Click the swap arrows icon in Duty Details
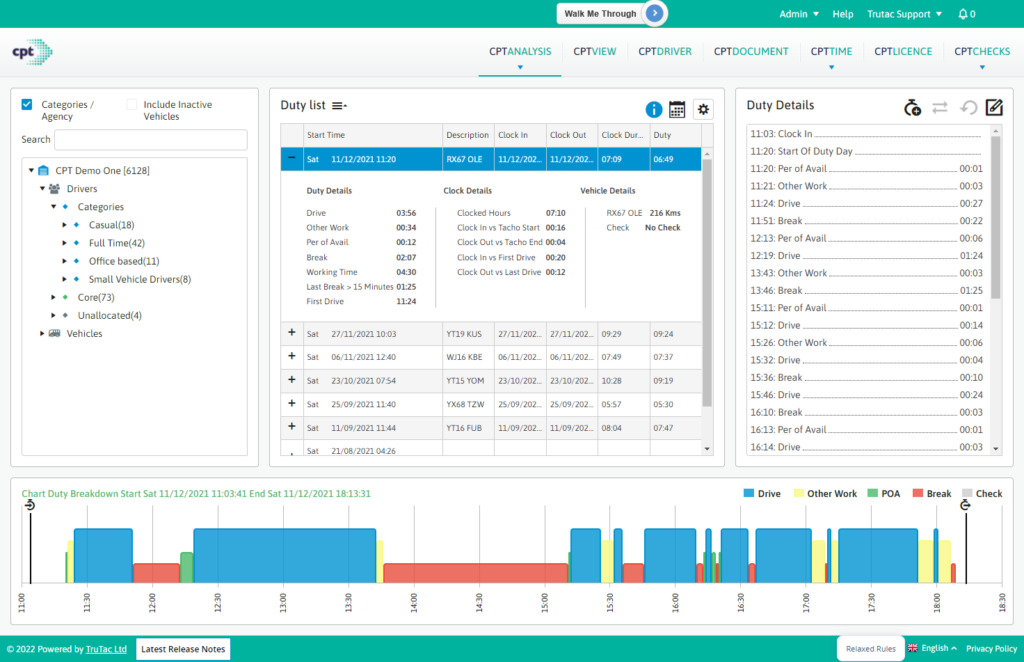 pyautogui.click(x=940, y=107)
